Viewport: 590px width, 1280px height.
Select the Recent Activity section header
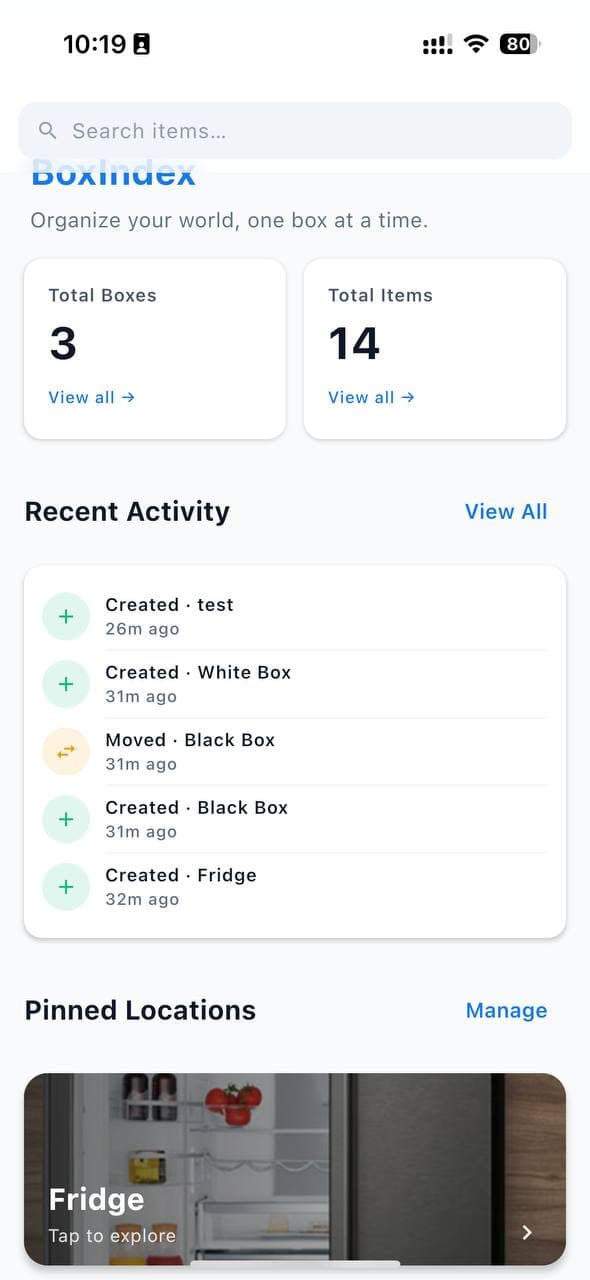[127, 511]
